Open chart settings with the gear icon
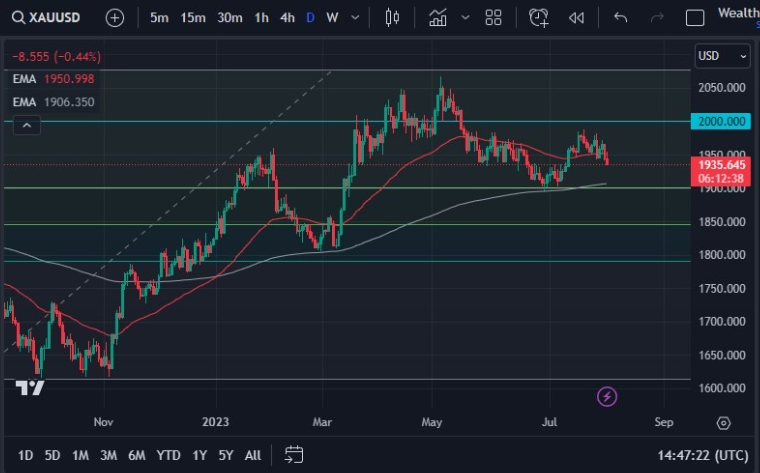Screen dimensions: 760x473 [723, 424]
